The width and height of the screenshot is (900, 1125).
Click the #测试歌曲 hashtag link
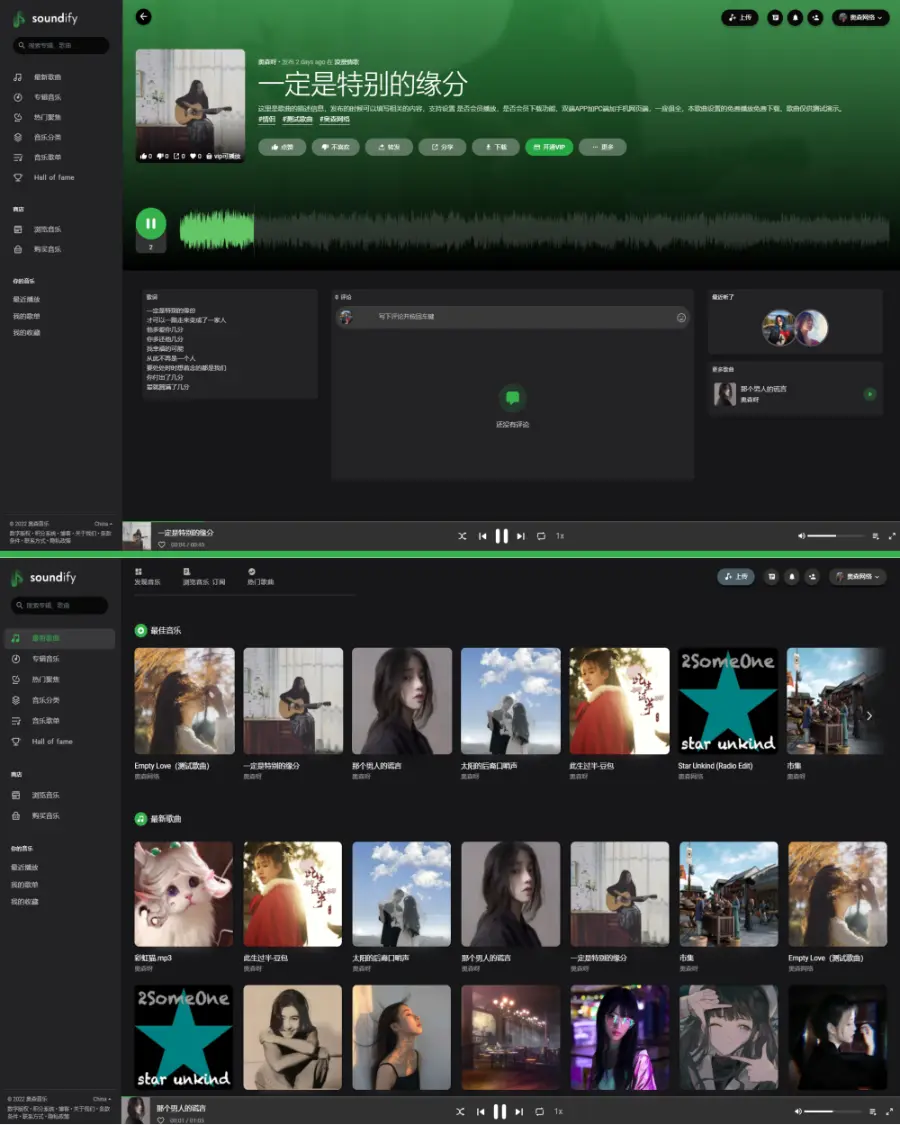point(298,119)
